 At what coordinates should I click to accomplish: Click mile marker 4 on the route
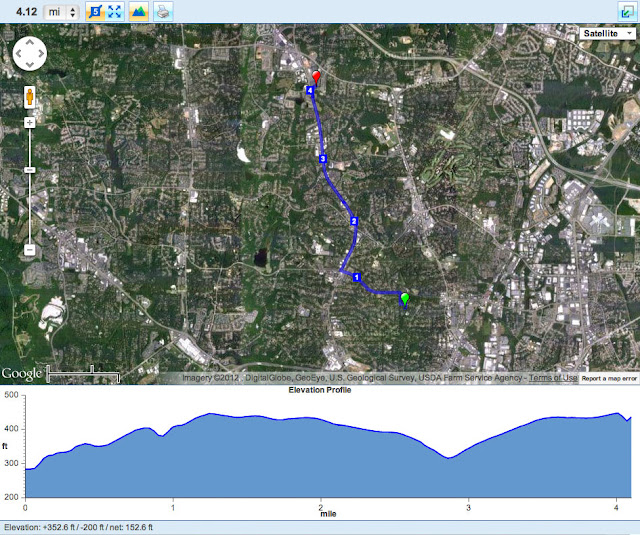[x=310, y=90]
